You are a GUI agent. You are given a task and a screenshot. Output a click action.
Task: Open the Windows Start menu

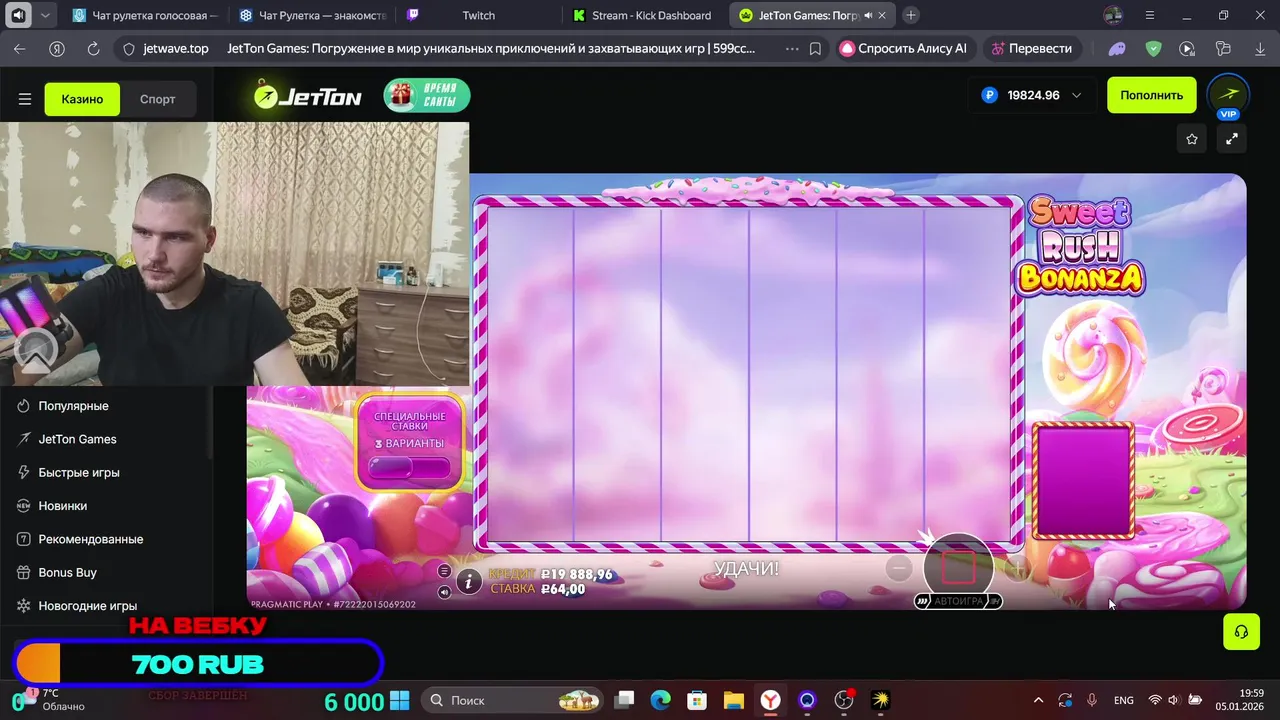pyautogui.click(x=400, y=700)
